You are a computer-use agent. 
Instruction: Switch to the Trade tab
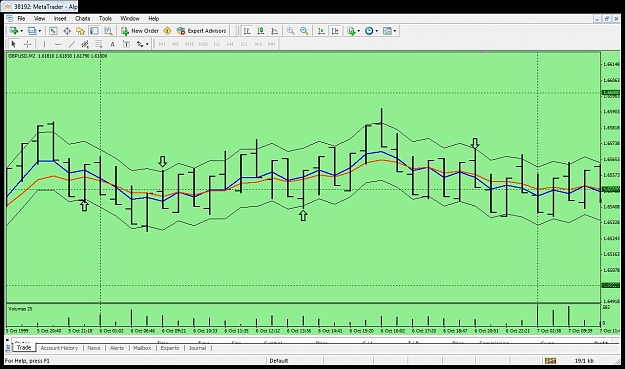[x=24, y=347]
